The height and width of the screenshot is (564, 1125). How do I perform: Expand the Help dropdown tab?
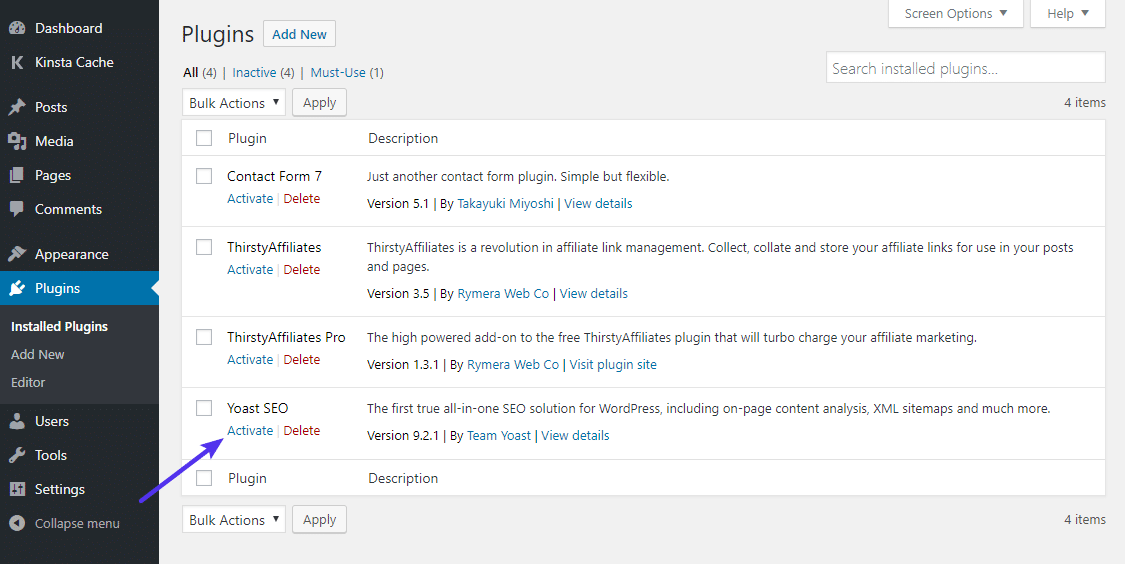[1068, 14]
